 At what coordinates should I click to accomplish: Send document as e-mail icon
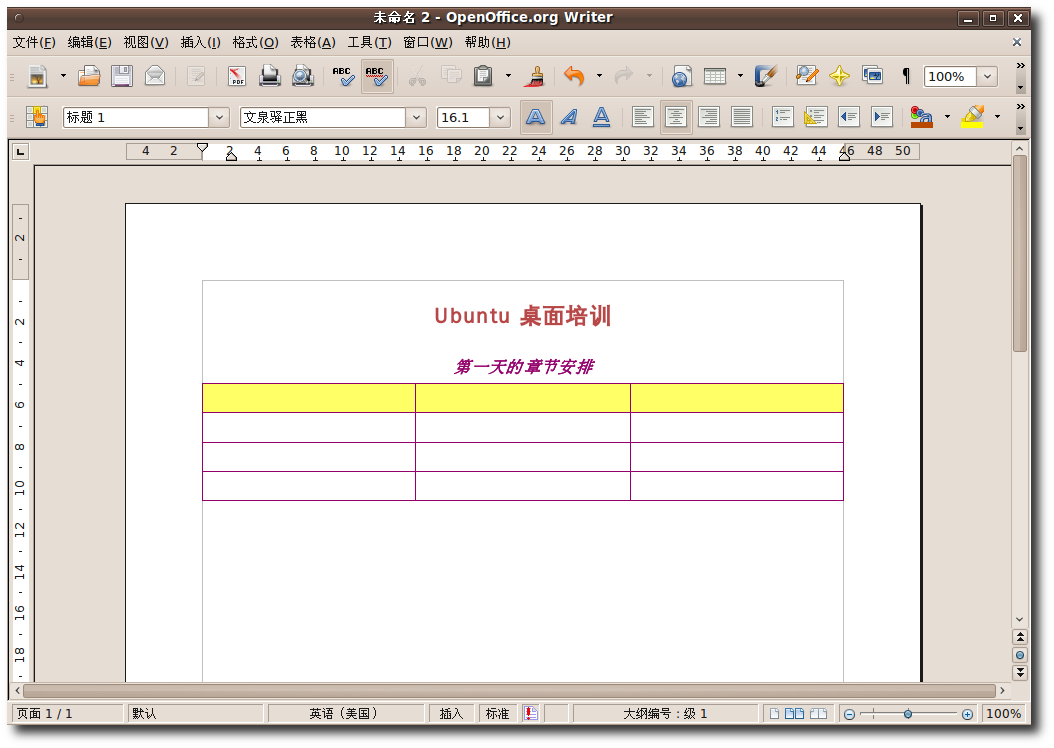click(155, 77)
